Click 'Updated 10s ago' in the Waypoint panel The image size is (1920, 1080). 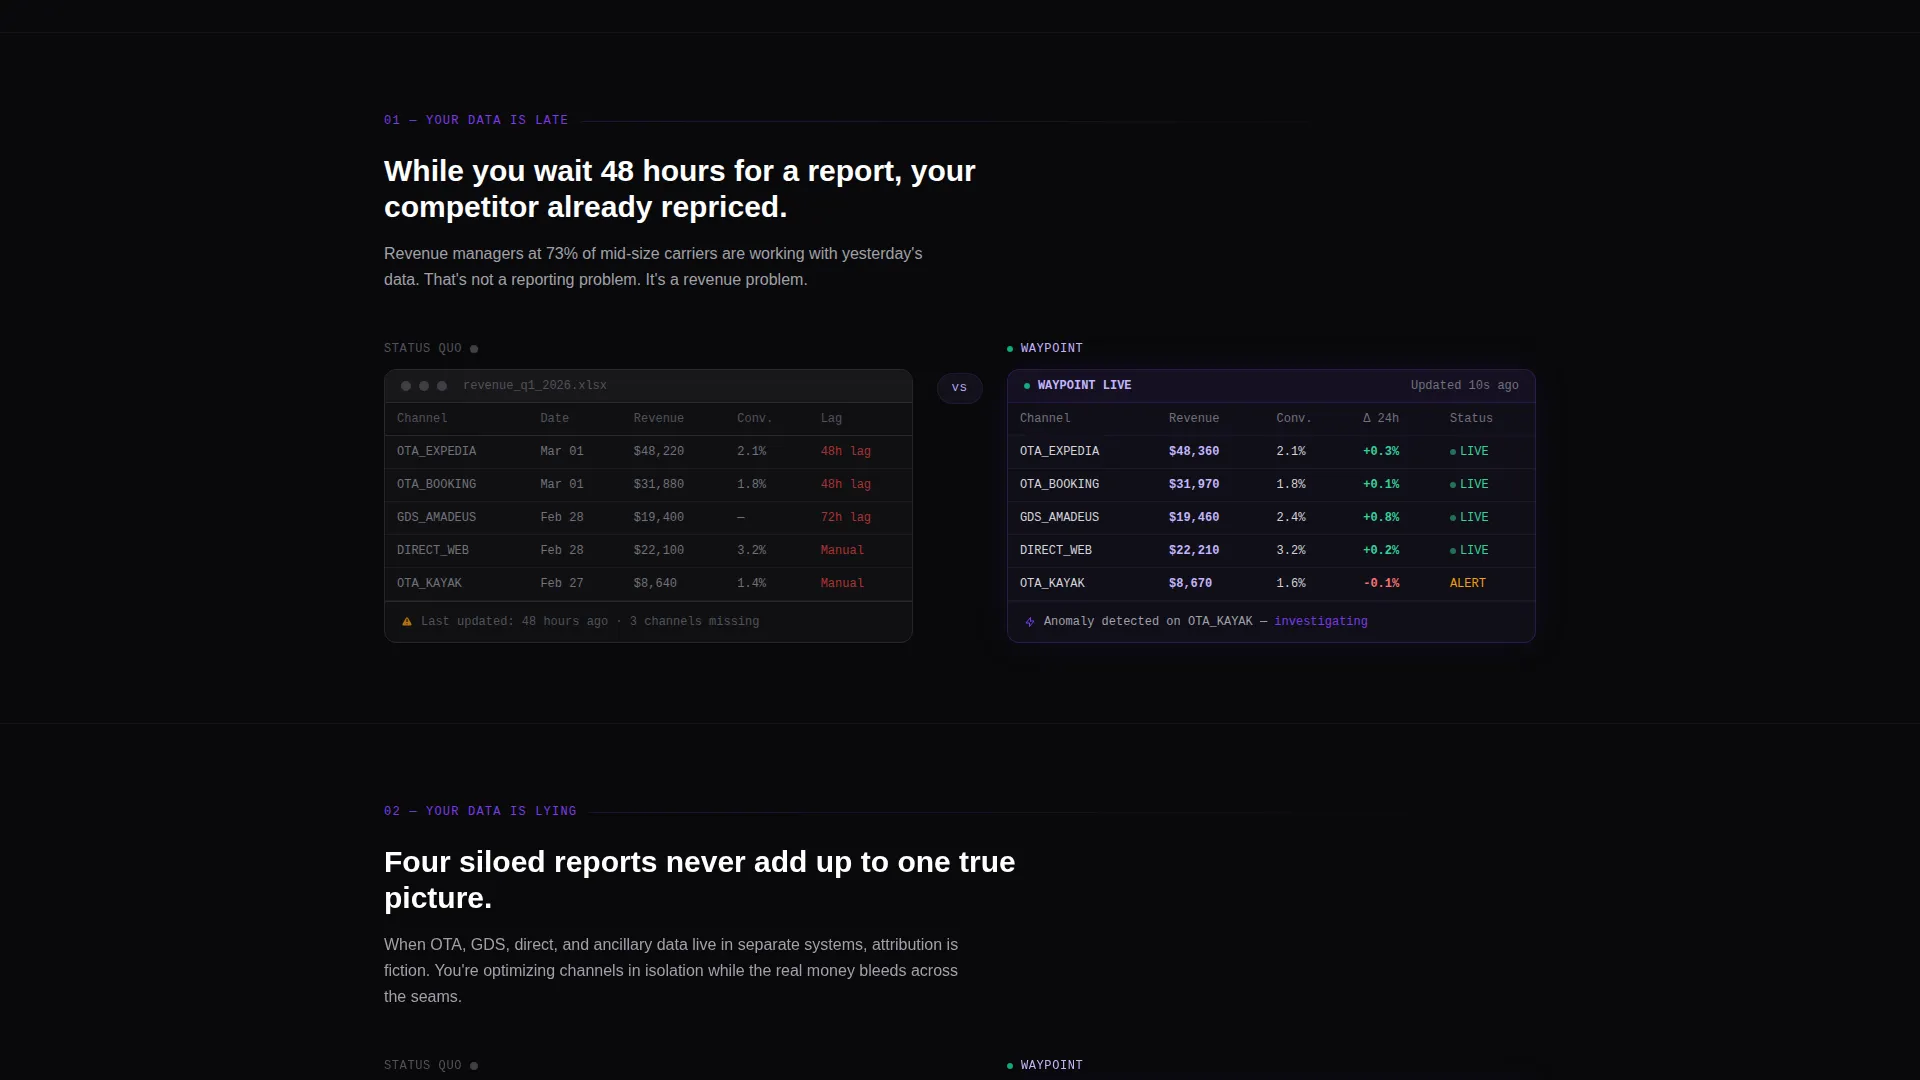tap(1464, 386)
